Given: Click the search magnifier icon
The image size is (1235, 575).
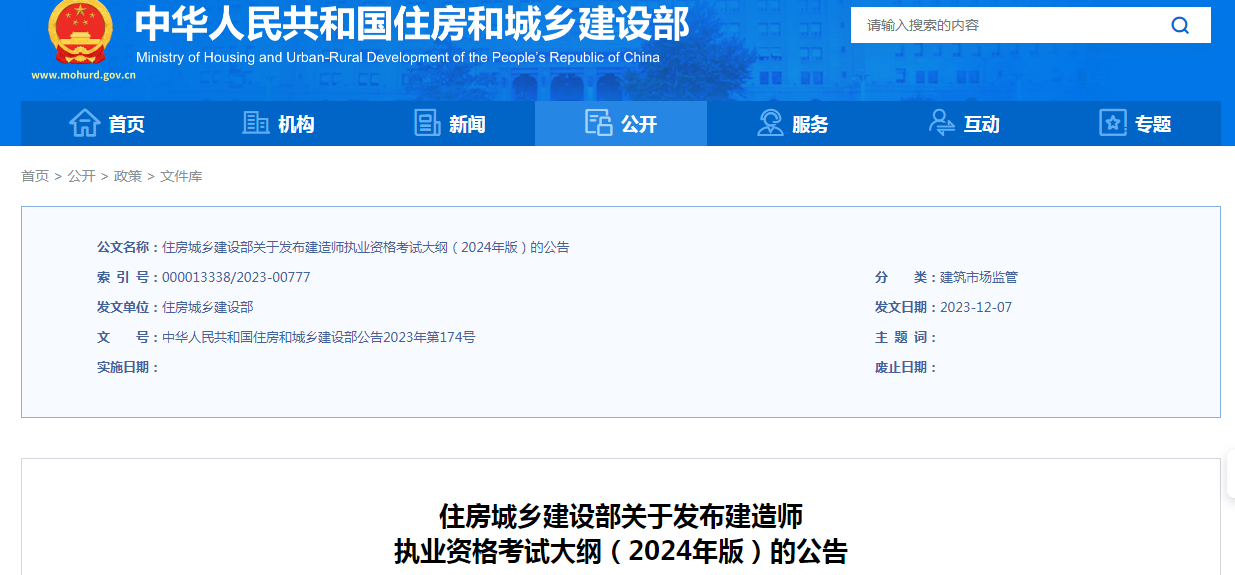Looking at the screenshot, I should point(1180,25).
